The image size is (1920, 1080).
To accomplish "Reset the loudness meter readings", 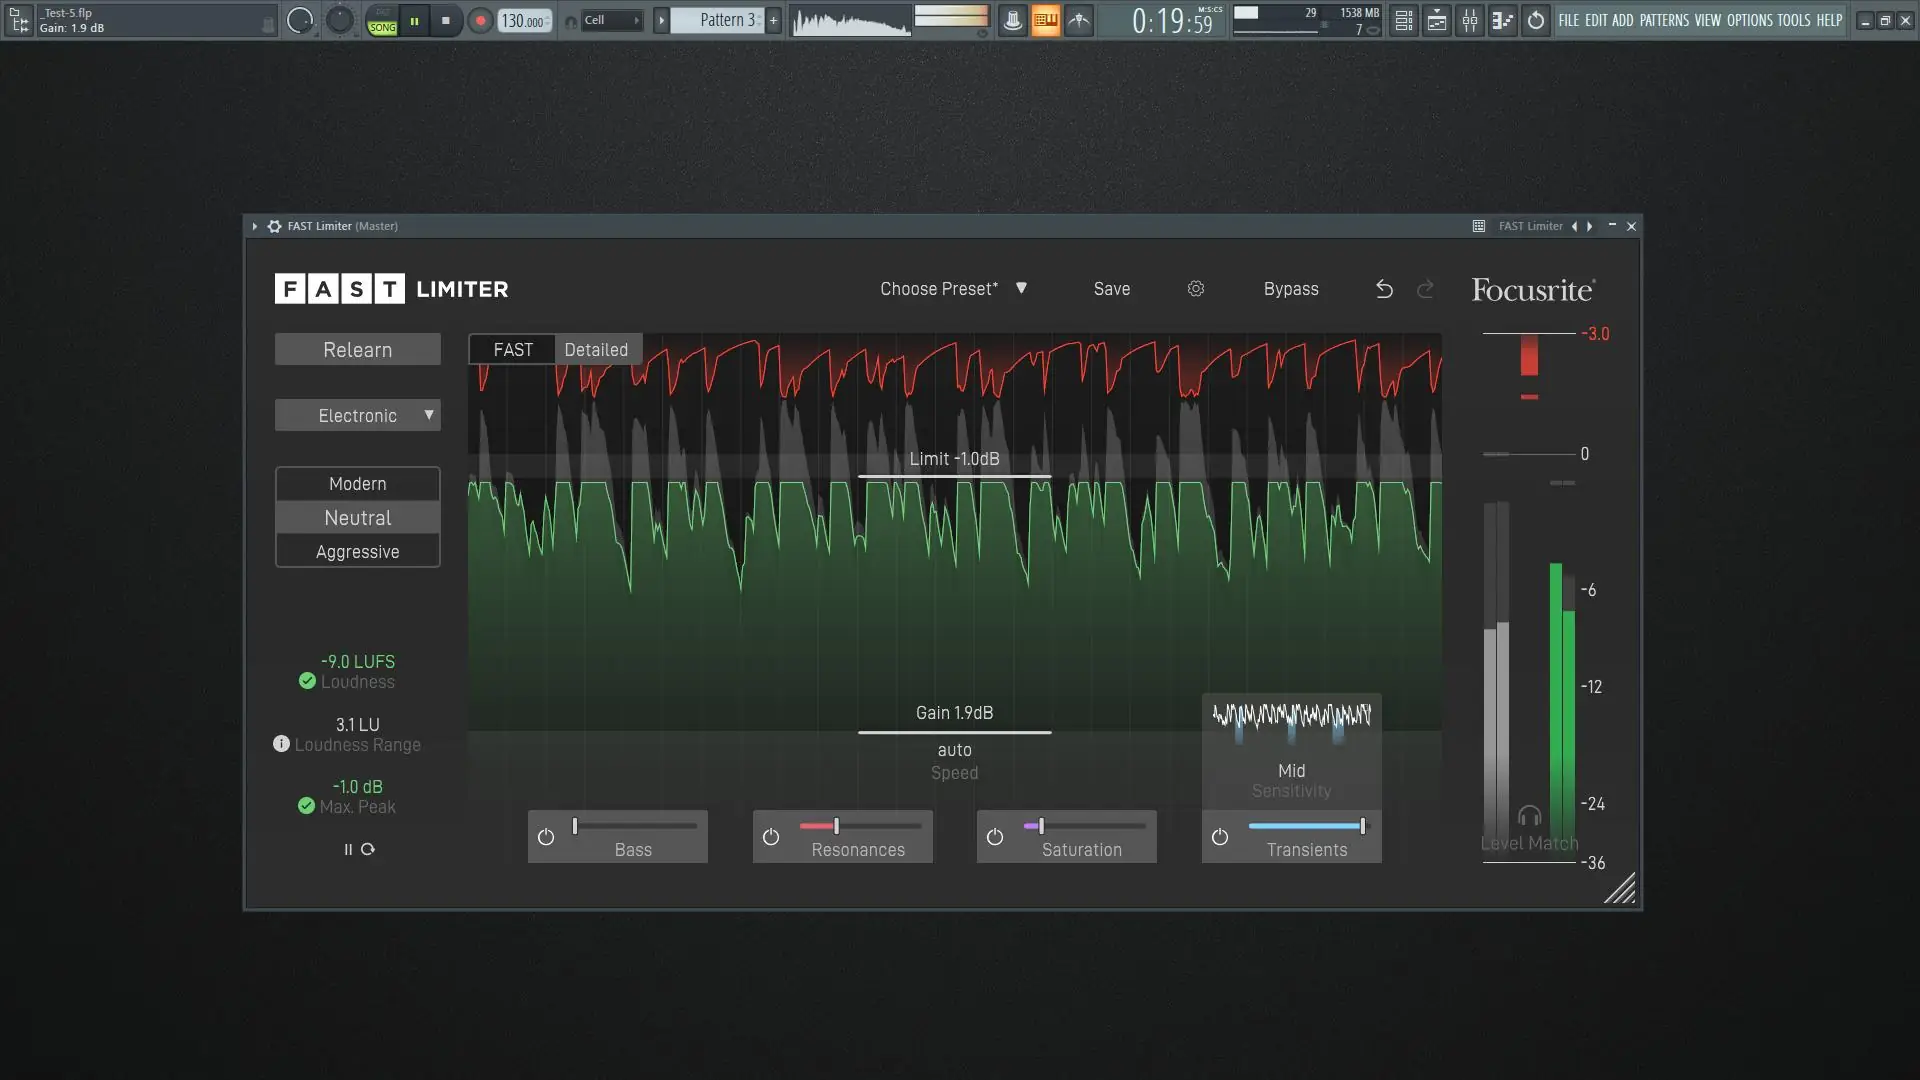I will click(x=368, y=849).
